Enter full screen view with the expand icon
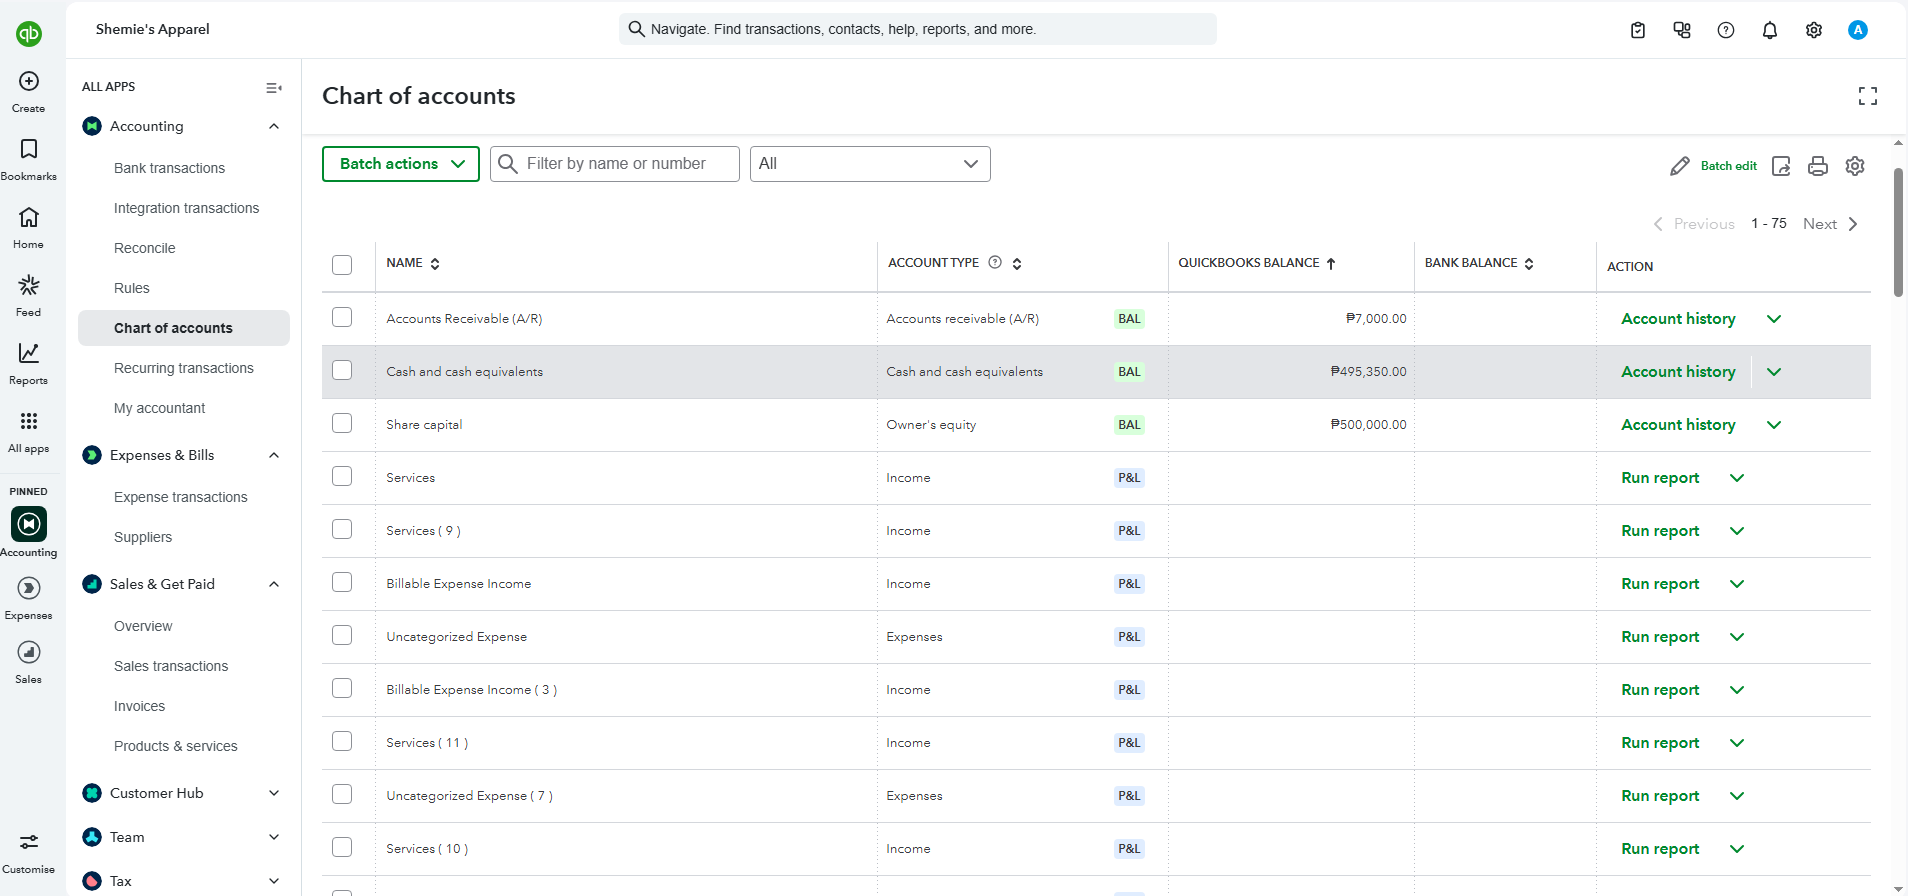The width and height of the screenshot is (1908, 896). tap(1867, 96)
